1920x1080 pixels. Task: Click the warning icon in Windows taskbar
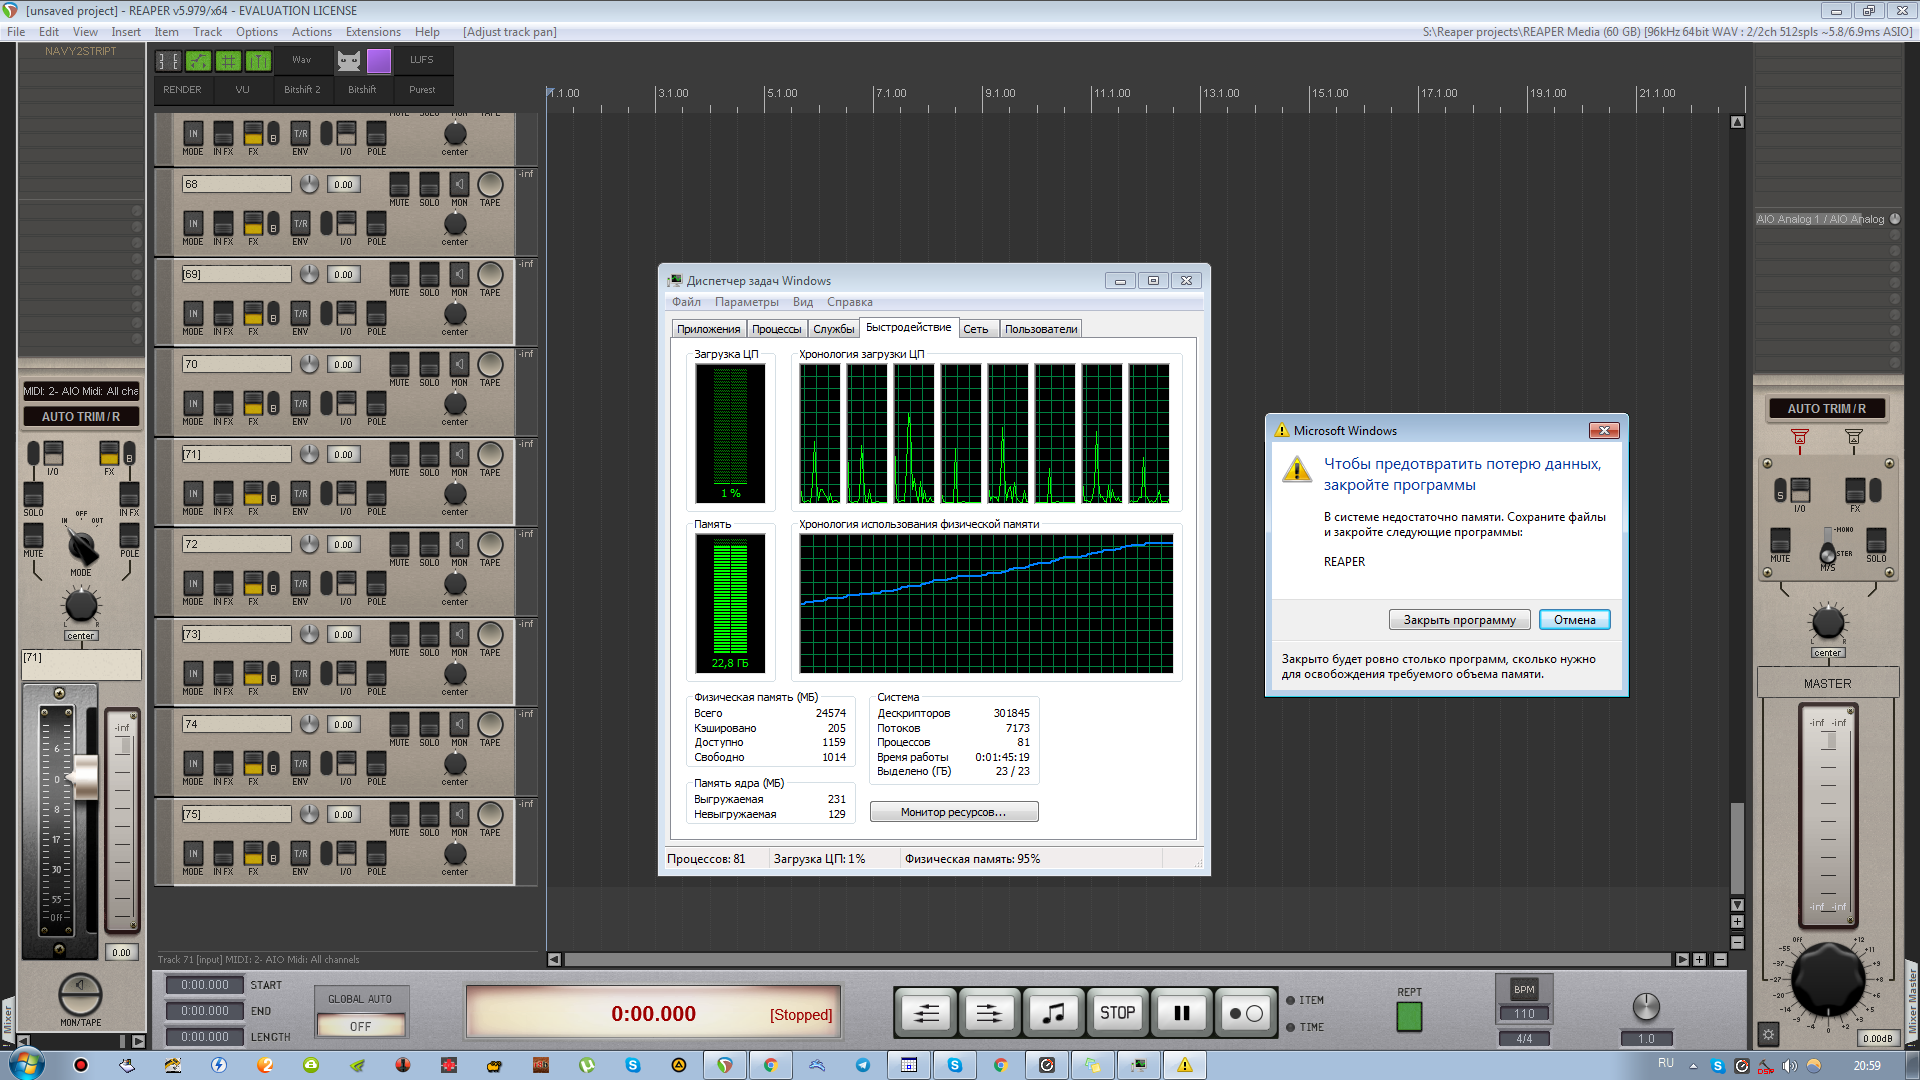tap(1184, 1065)
